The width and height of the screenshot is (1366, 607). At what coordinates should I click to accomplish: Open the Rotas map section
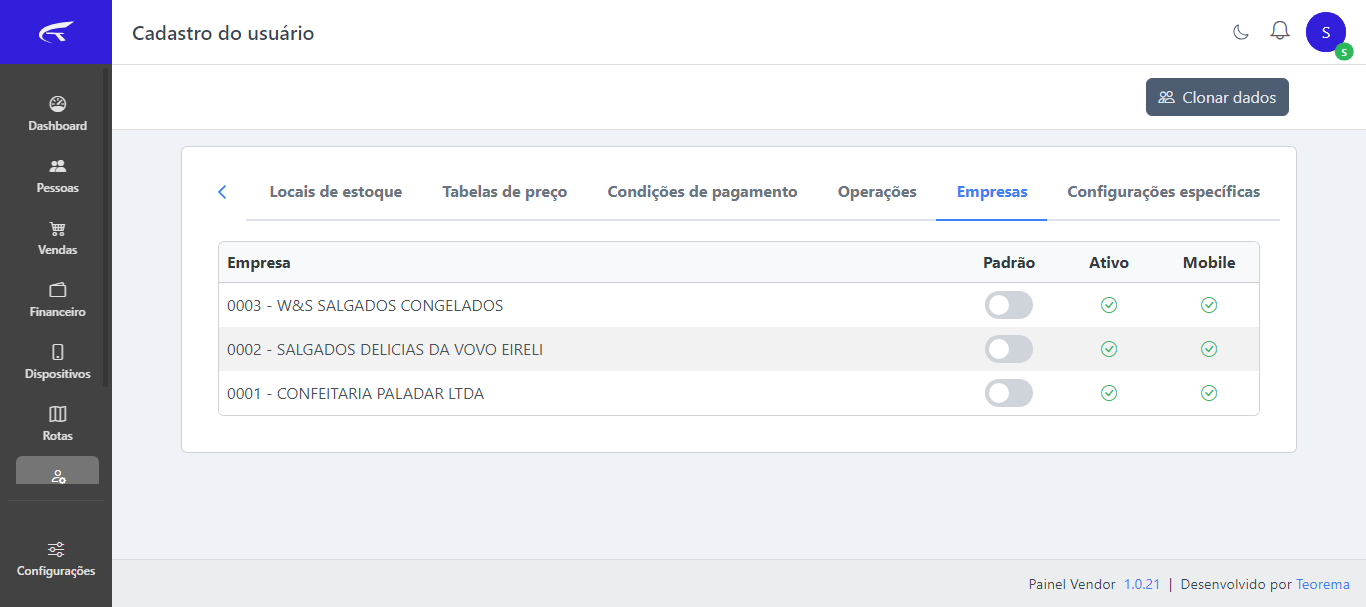(57, 424)
